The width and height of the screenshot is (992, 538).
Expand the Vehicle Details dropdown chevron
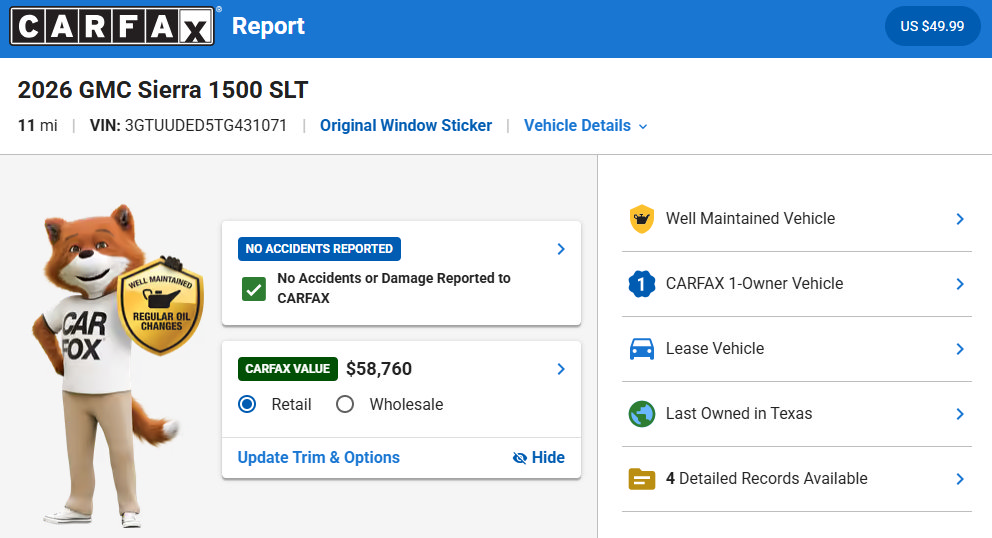[x=643, y=127]
